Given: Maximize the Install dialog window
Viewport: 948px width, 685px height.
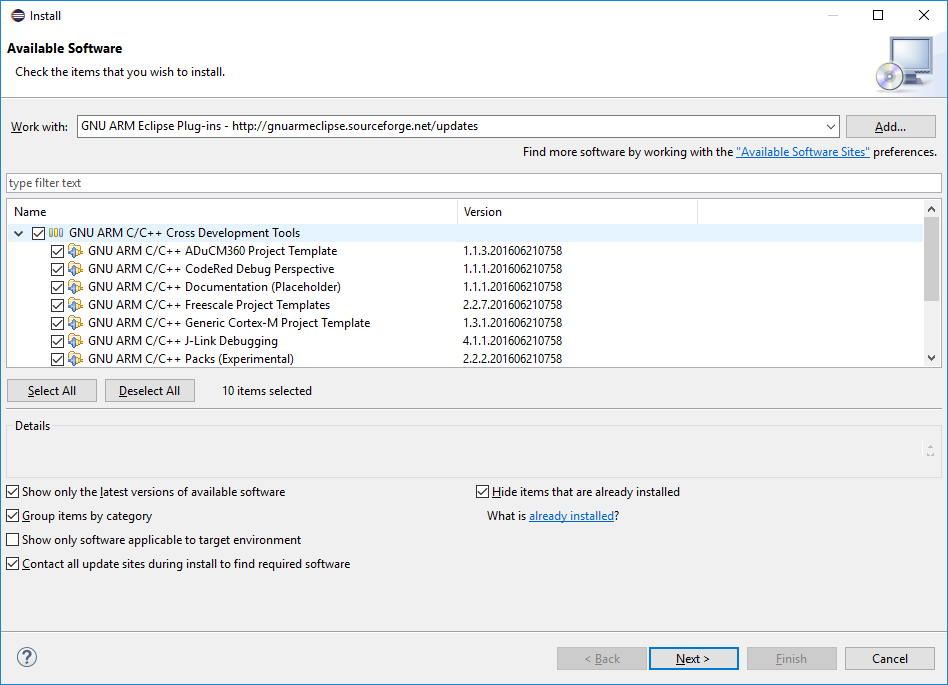Looking at the screenshot, I should coord(878,15).
